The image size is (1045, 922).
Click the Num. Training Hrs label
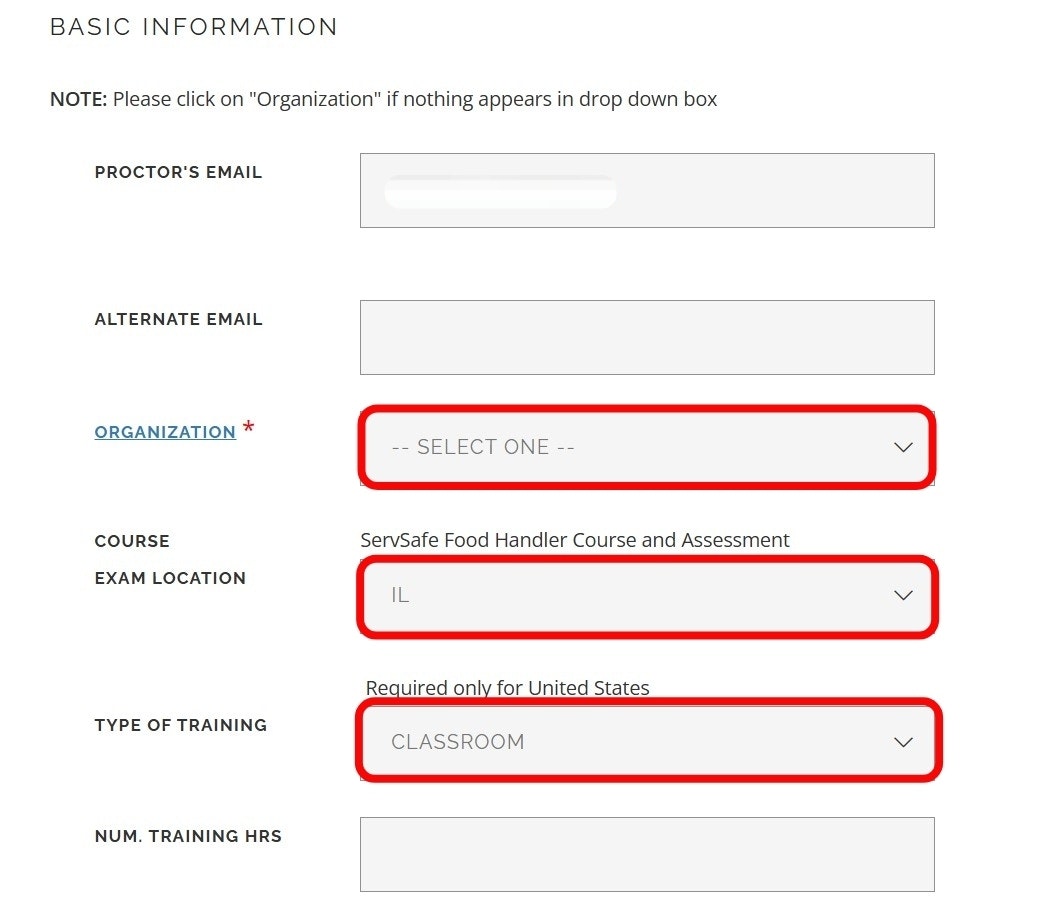tap(188, 836)
